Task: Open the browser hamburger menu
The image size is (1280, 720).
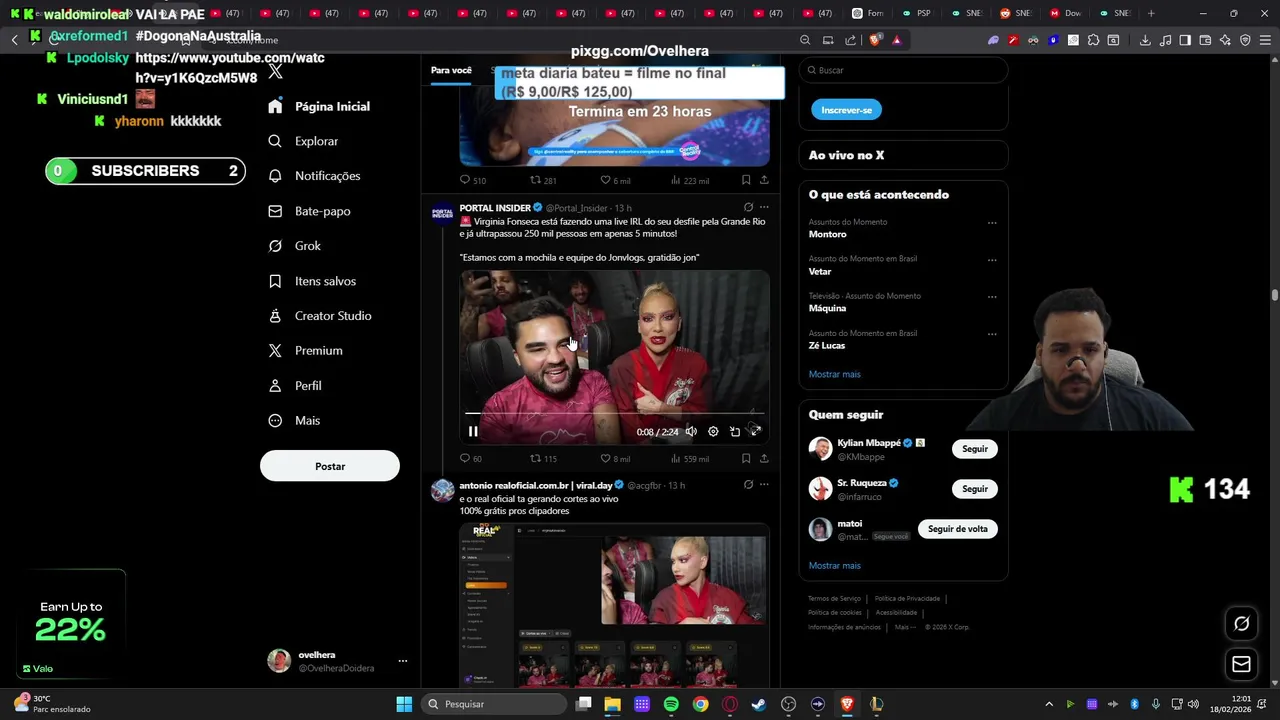Action: tap(1265, 40)
